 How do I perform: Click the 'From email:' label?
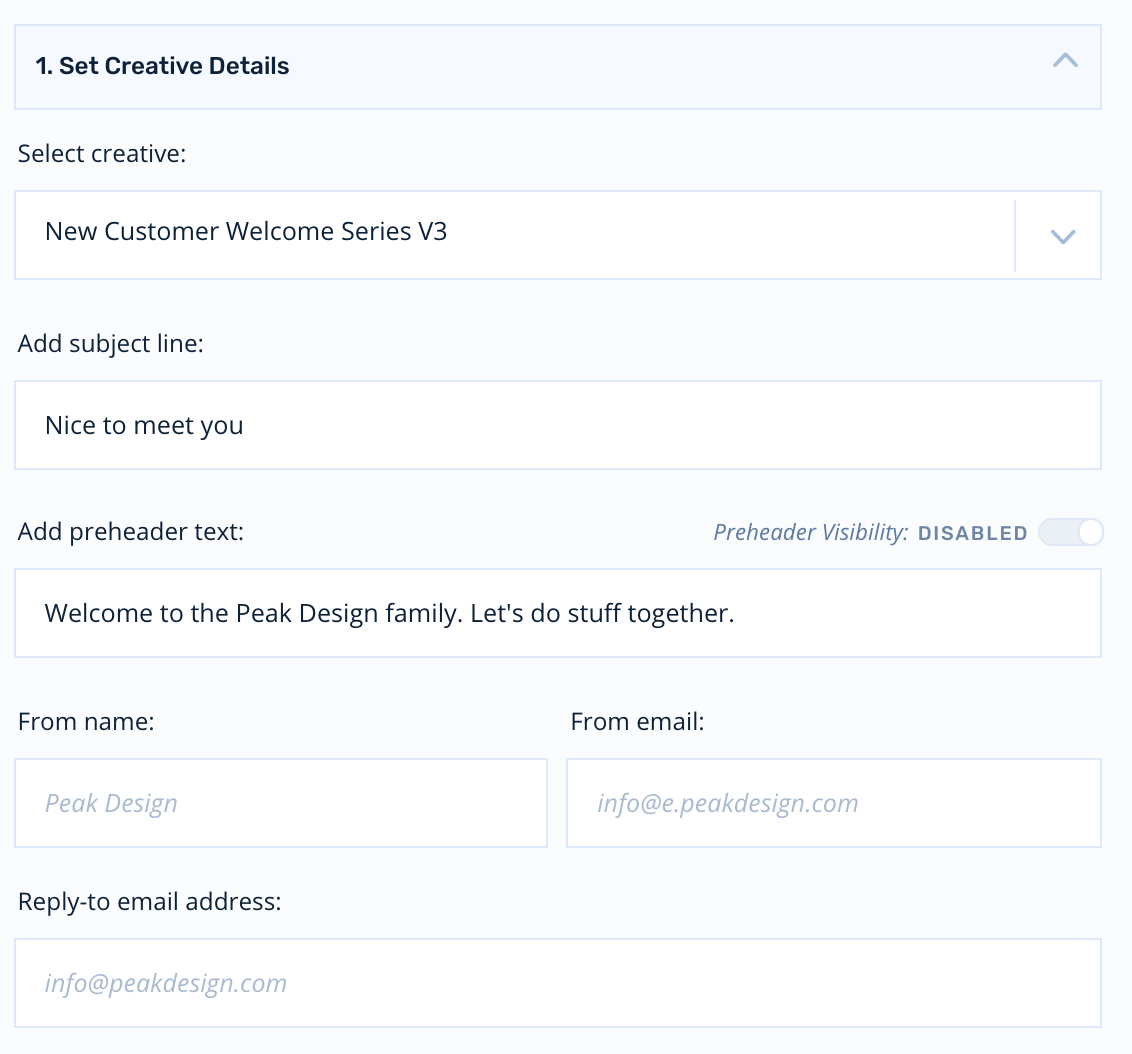pos(637,721)
